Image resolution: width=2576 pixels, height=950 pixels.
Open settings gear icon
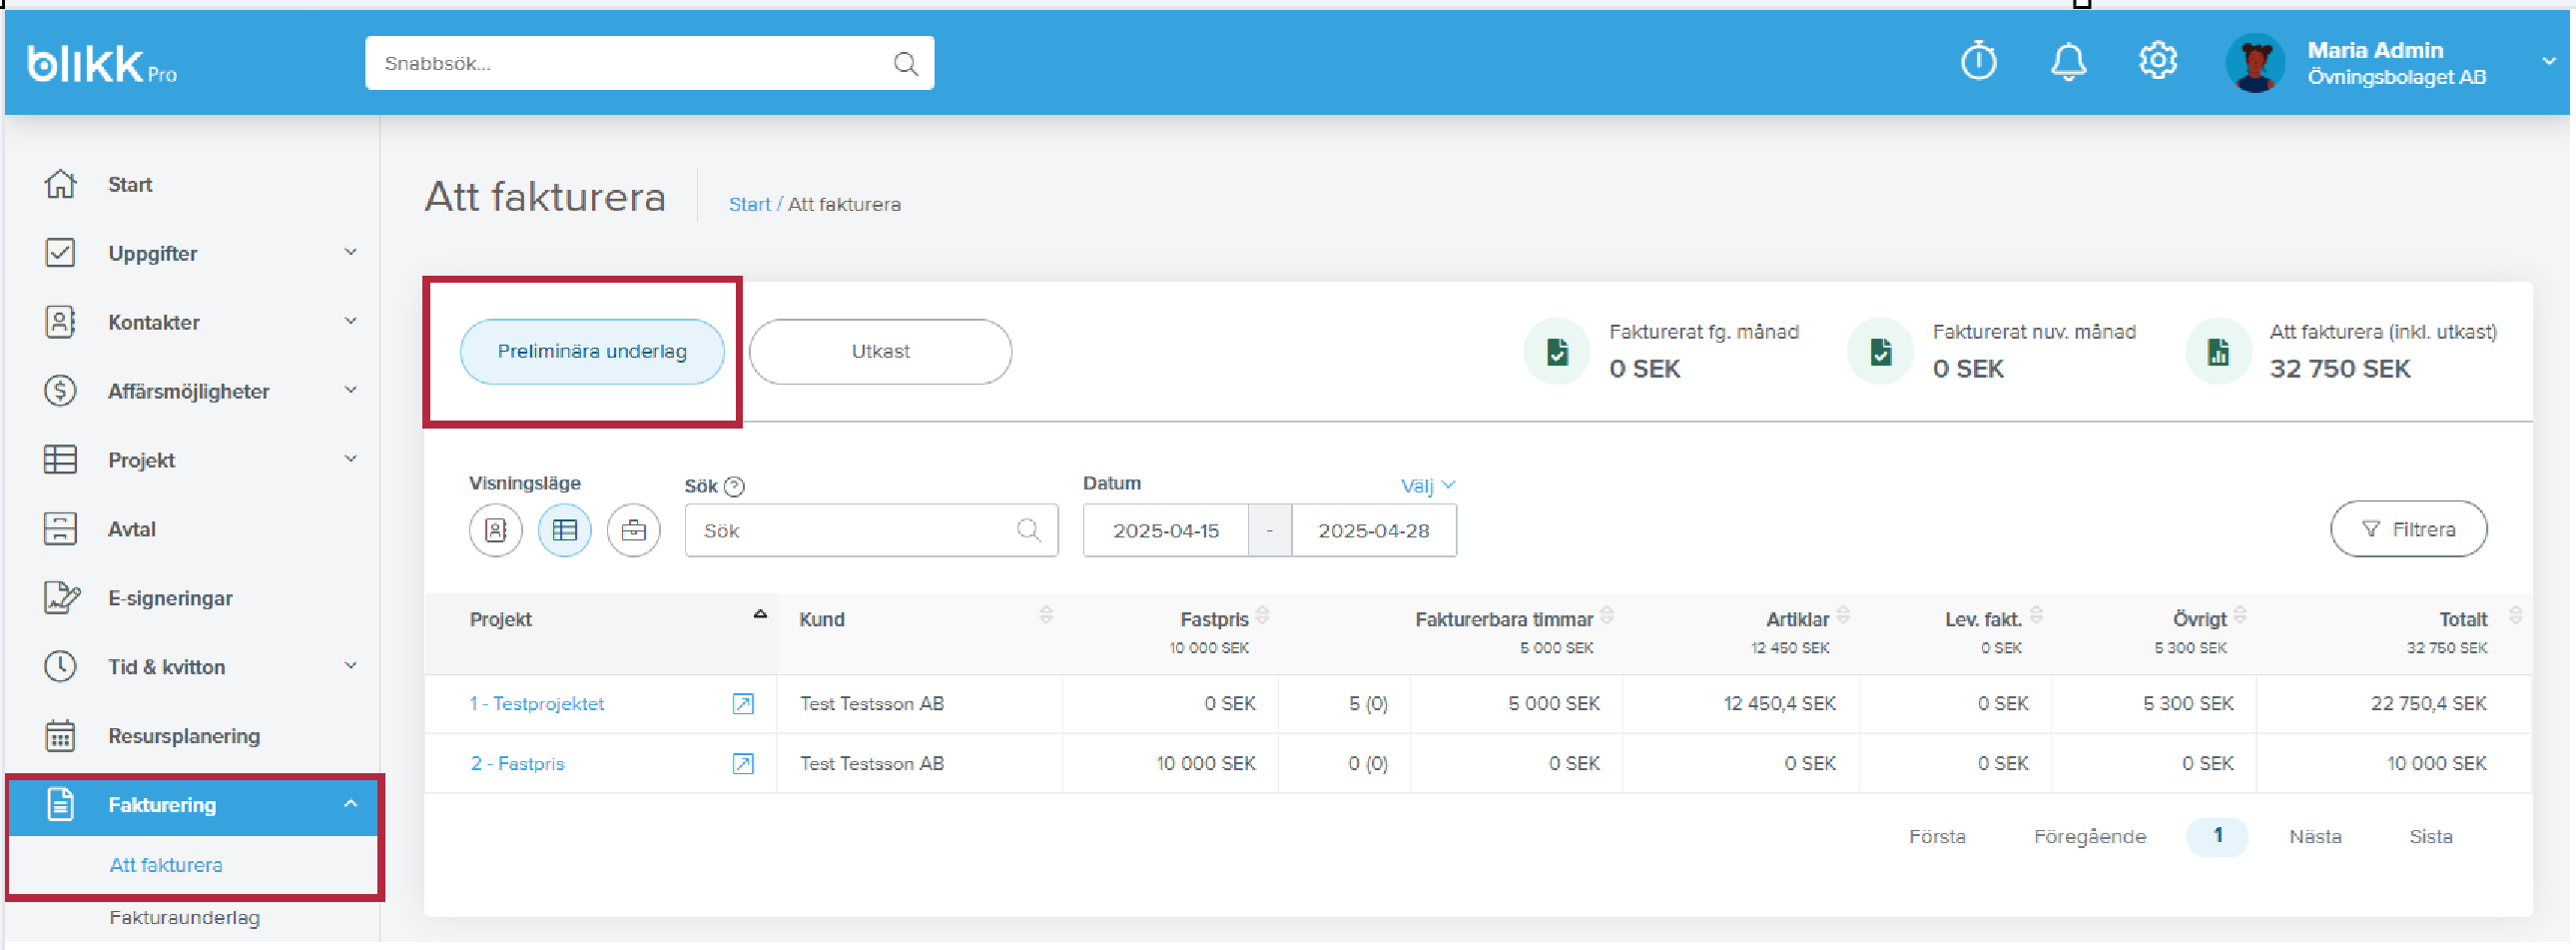[x=2158, y=61]
